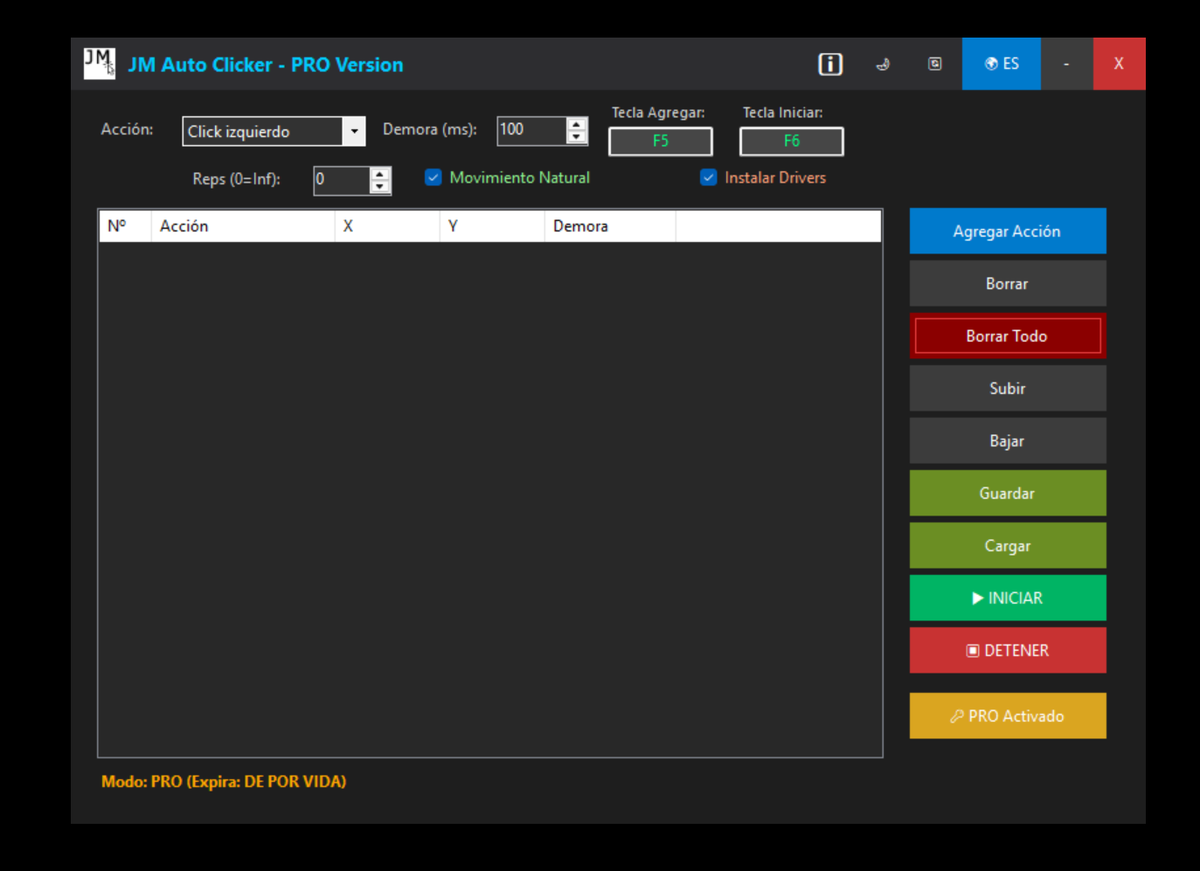Click the PRO Activado key button

pos(1007,716)
